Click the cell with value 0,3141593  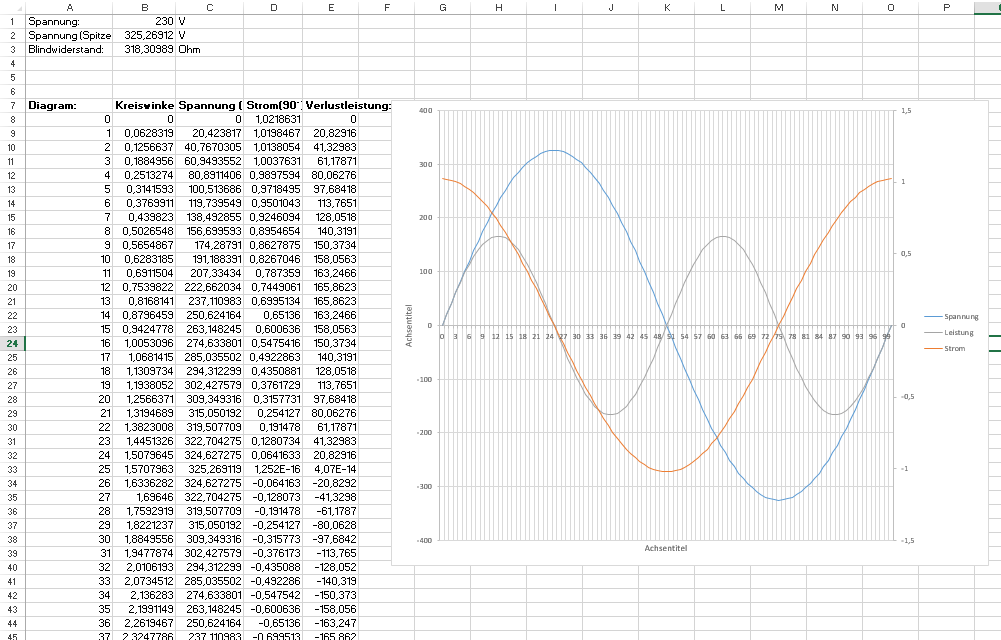coord(145,190)
